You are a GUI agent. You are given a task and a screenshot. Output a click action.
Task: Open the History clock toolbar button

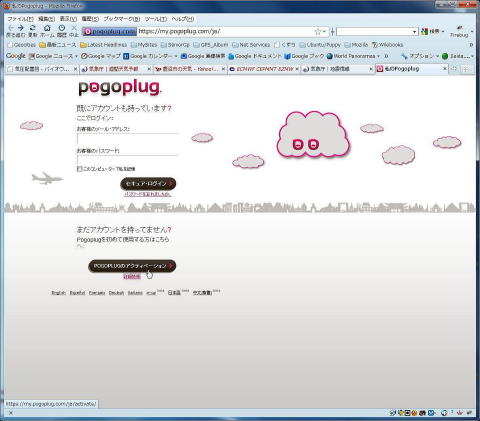tap(62, 28)
